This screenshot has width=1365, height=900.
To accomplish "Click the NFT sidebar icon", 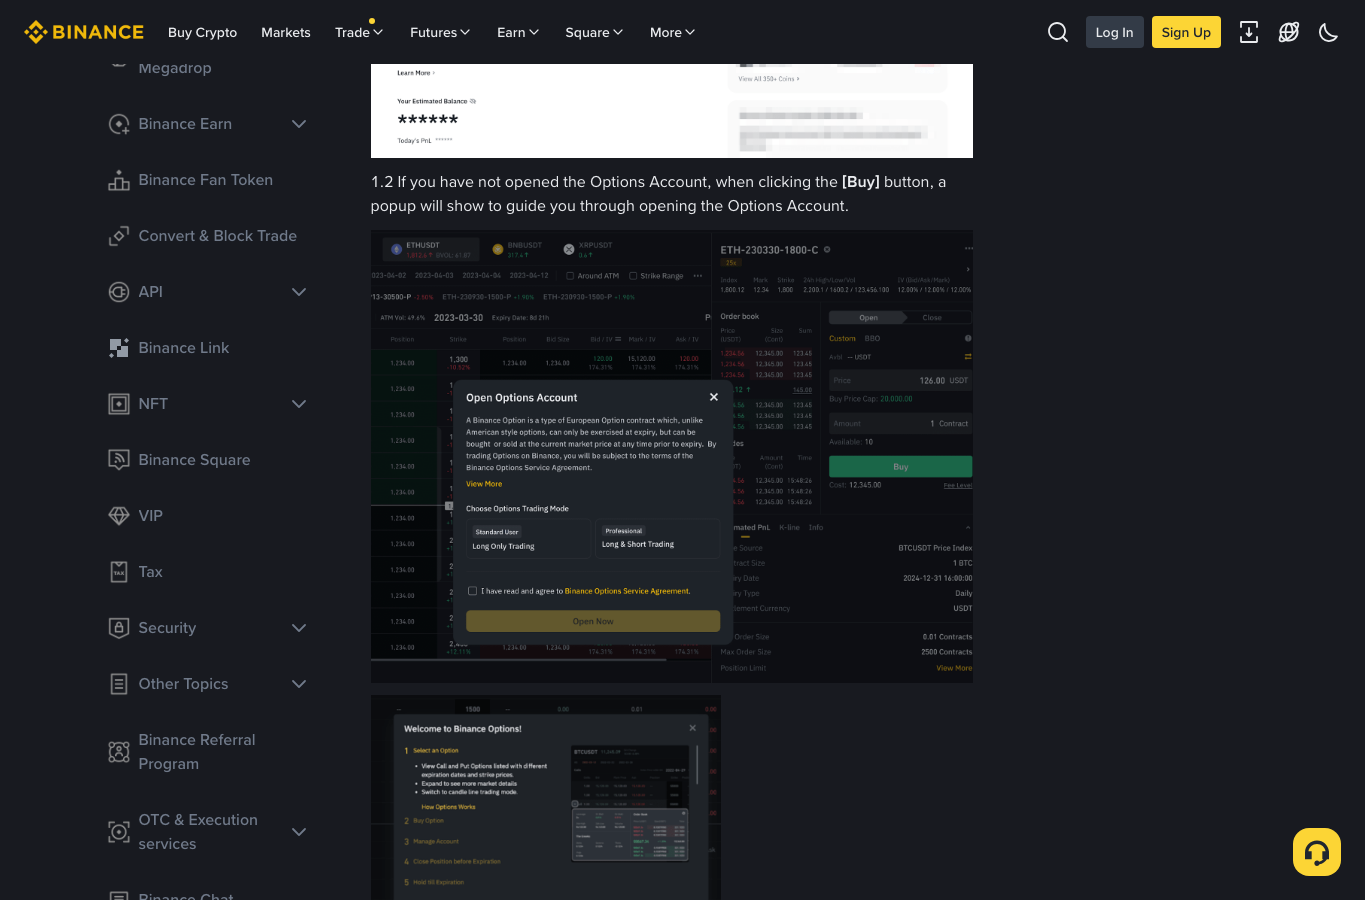I will [119, 404].
